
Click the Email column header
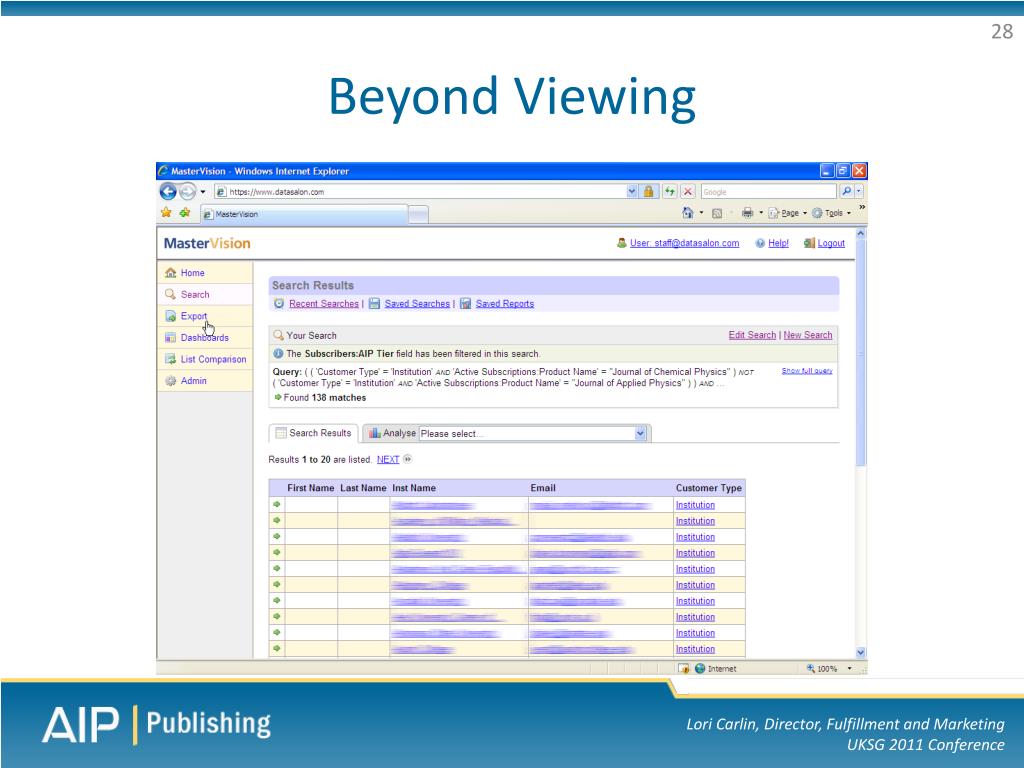[x=543, y=488]
